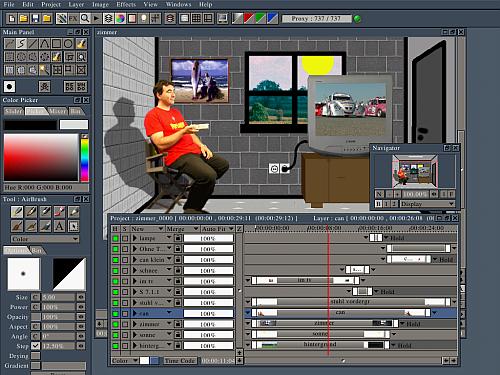Open the New layer dropdown
Viewport: 500px width, 375px height.
(147, 229)
